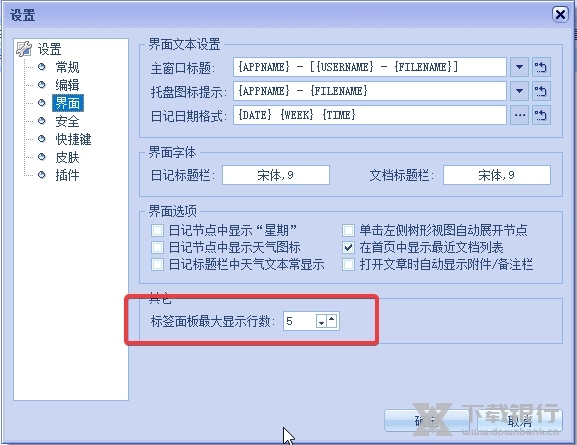The width and height of the screenshot is (577, 445).
Task: Enable auto-show attachments/notes bar (附件/备注栏) when opening article
Action: pos(348,264)
